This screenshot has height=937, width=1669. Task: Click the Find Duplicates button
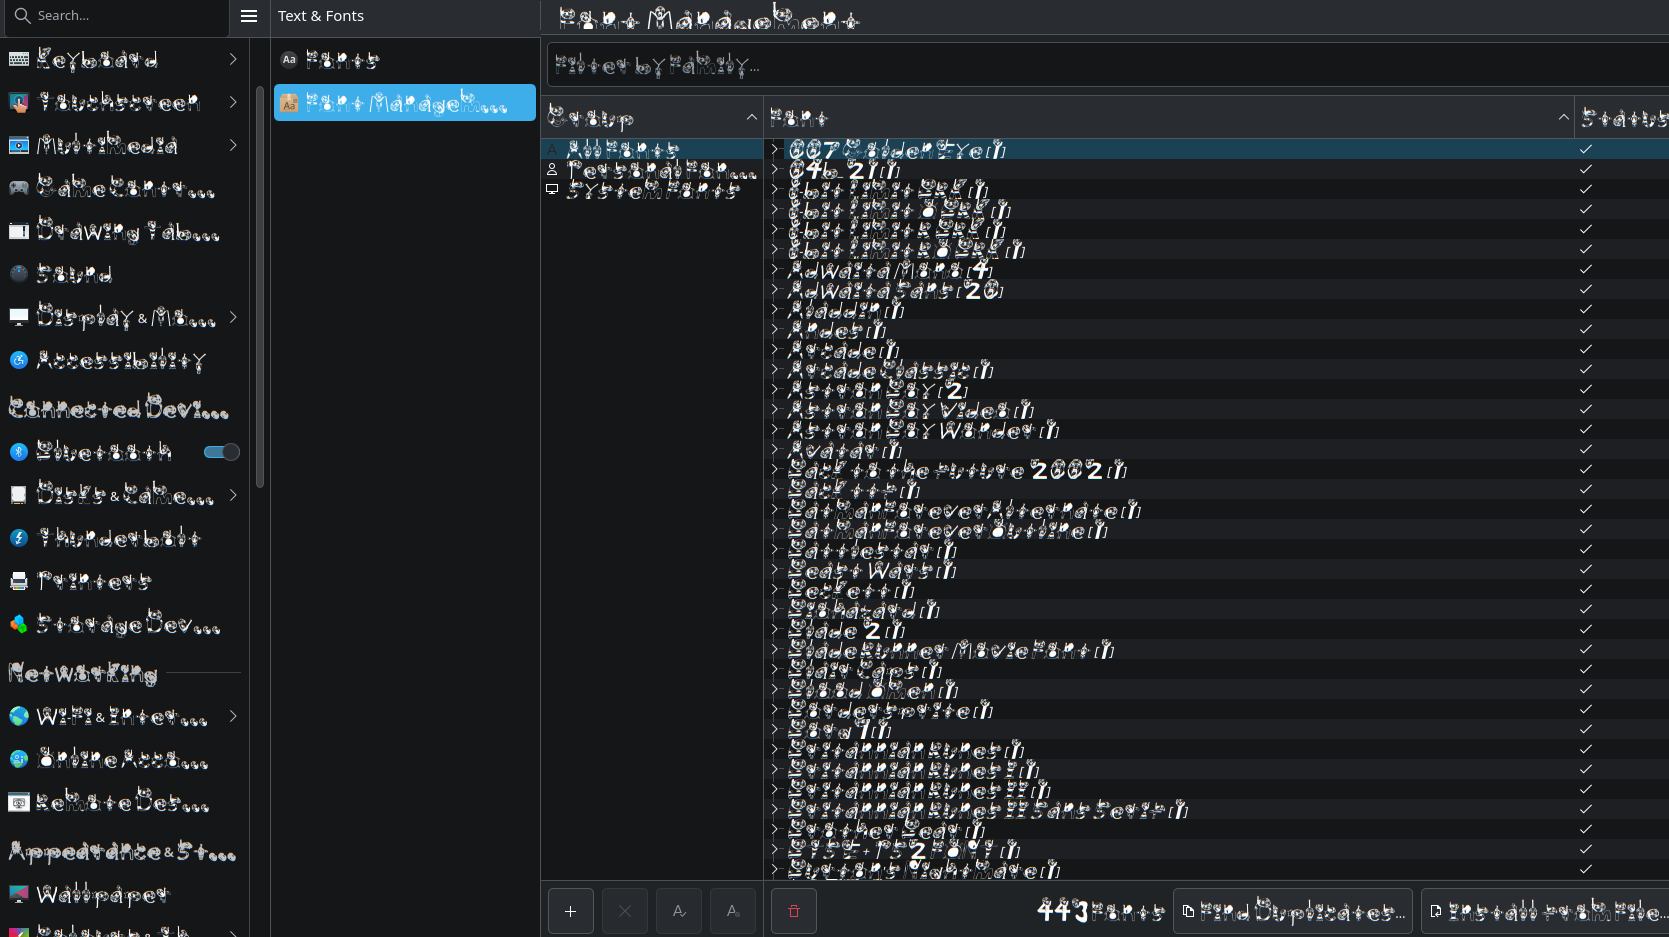point(1292,911)
